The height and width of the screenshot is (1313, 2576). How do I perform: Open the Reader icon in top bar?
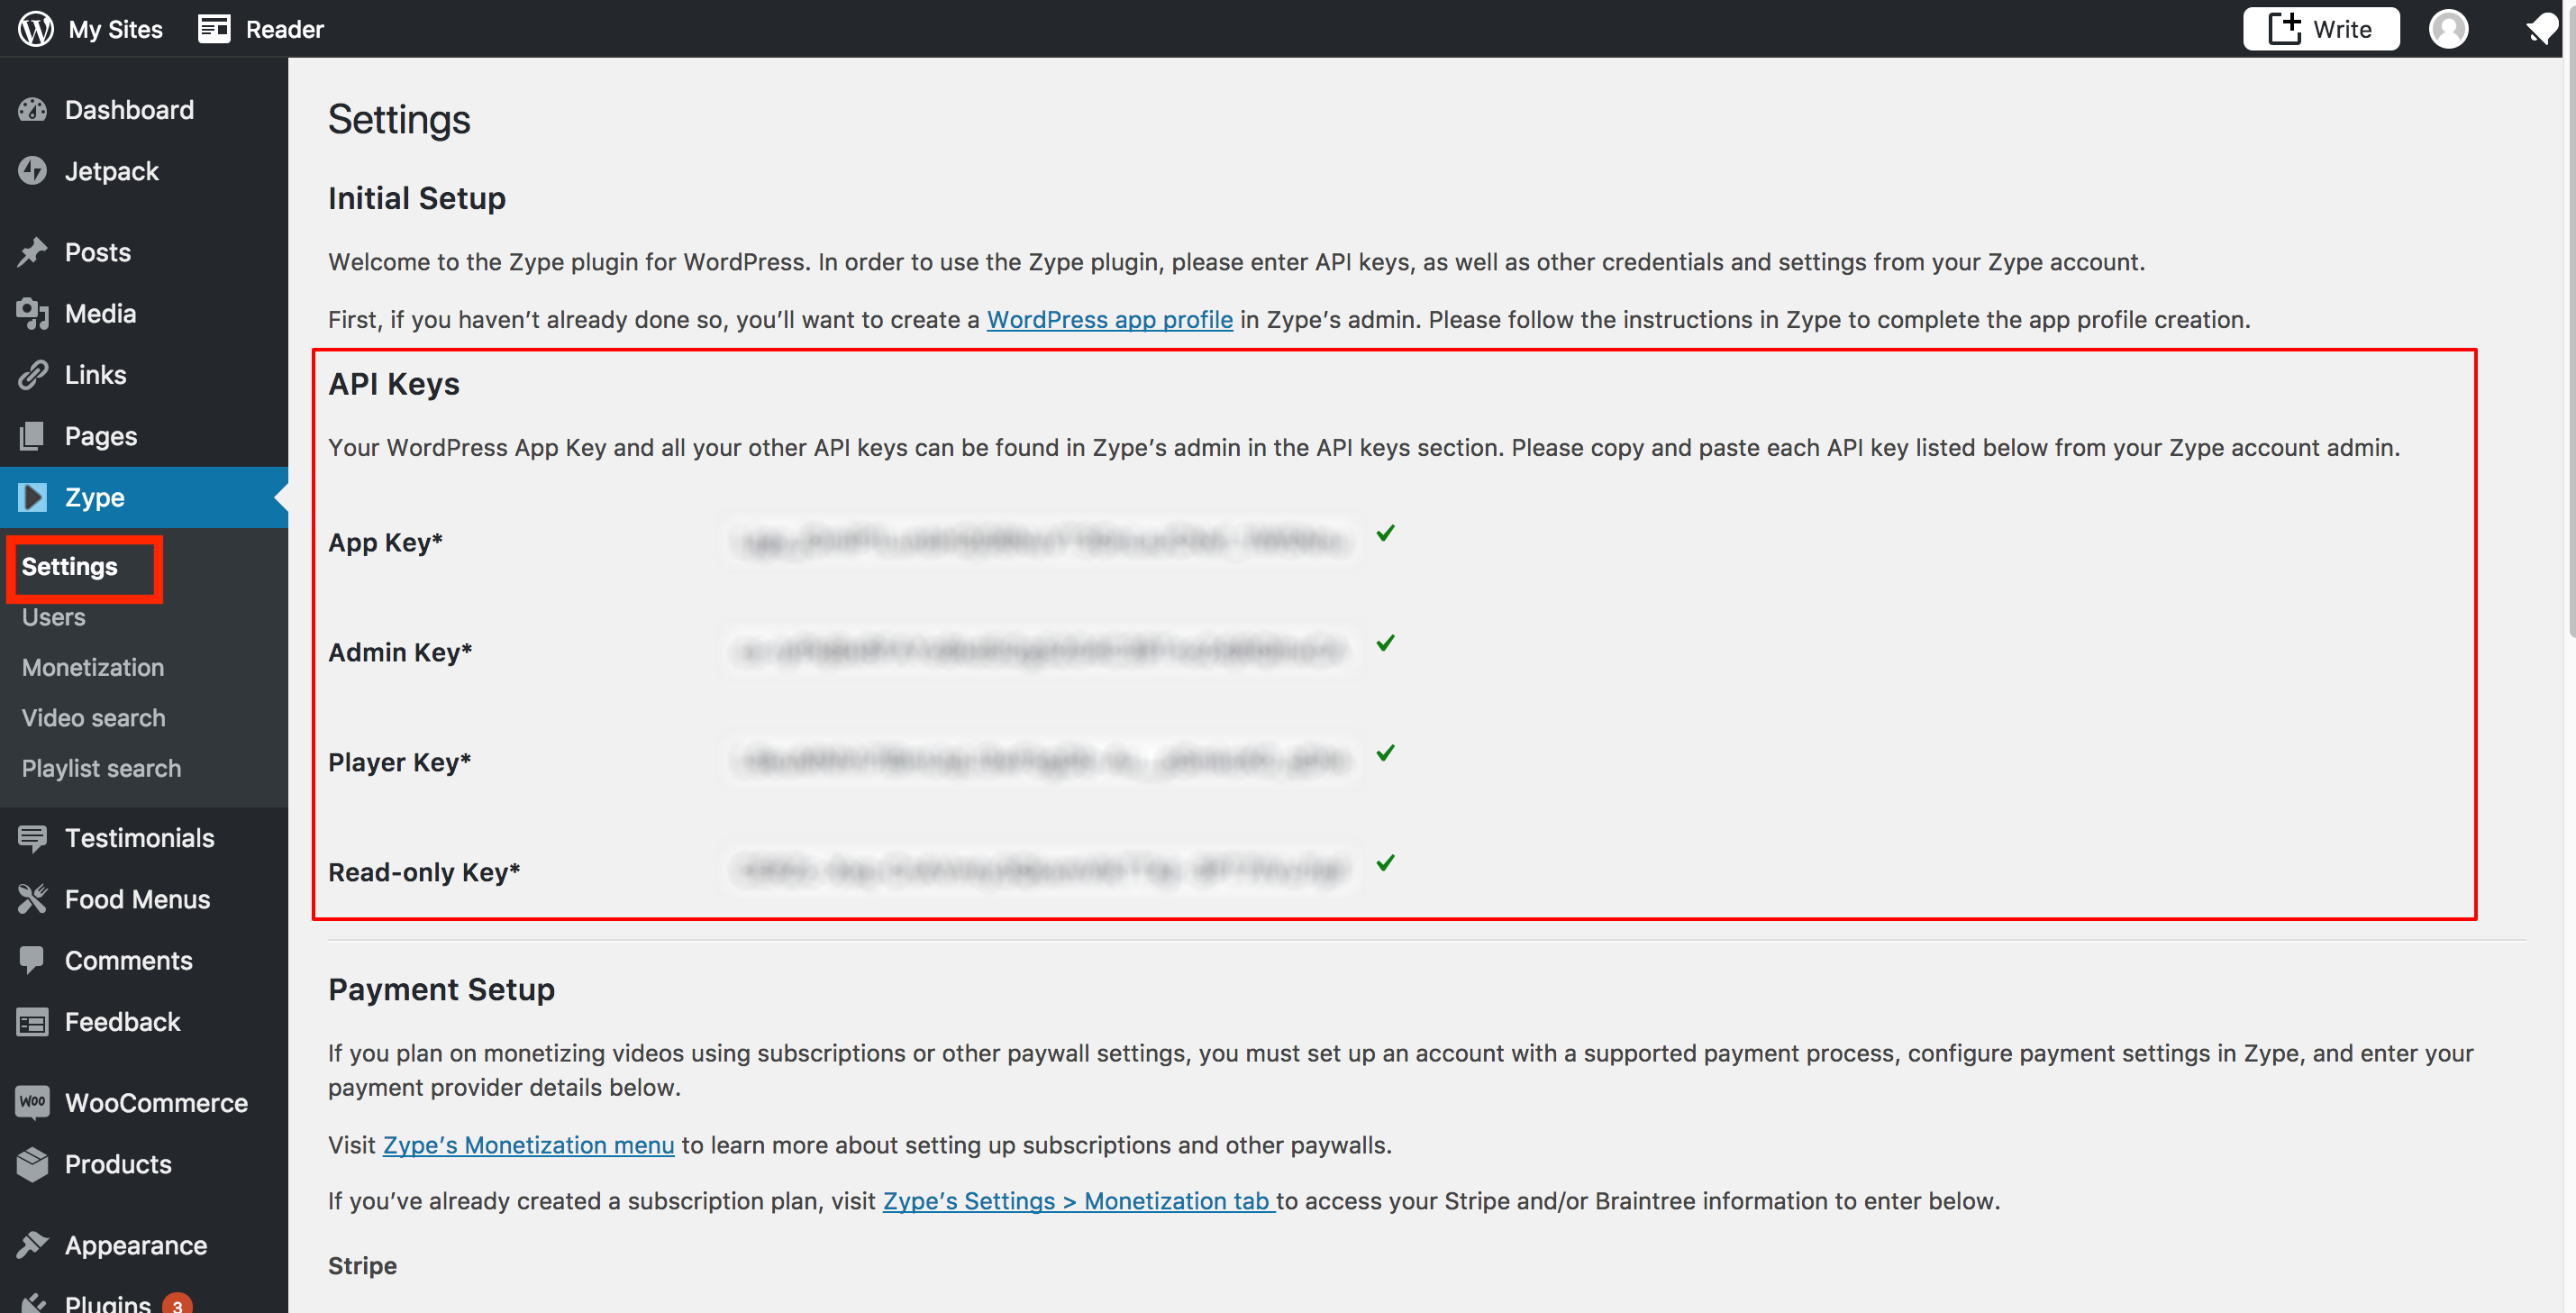[x=214, y=28]
